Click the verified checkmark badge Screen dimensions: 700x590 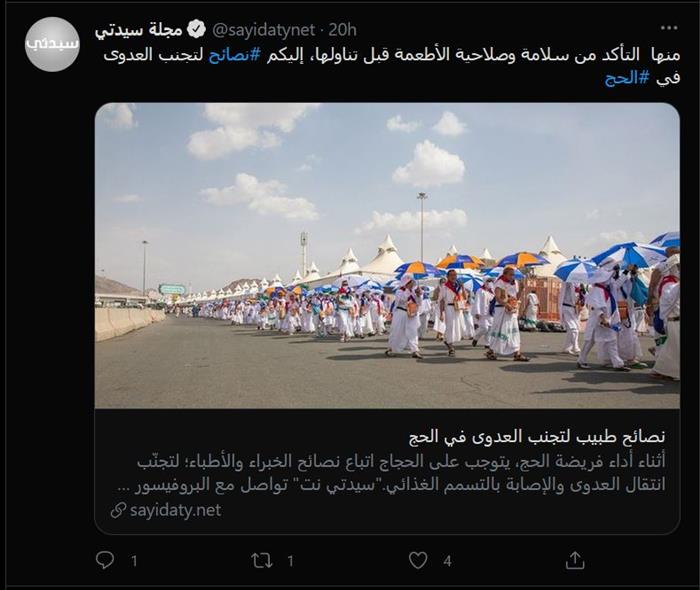[x=196, y=29]
